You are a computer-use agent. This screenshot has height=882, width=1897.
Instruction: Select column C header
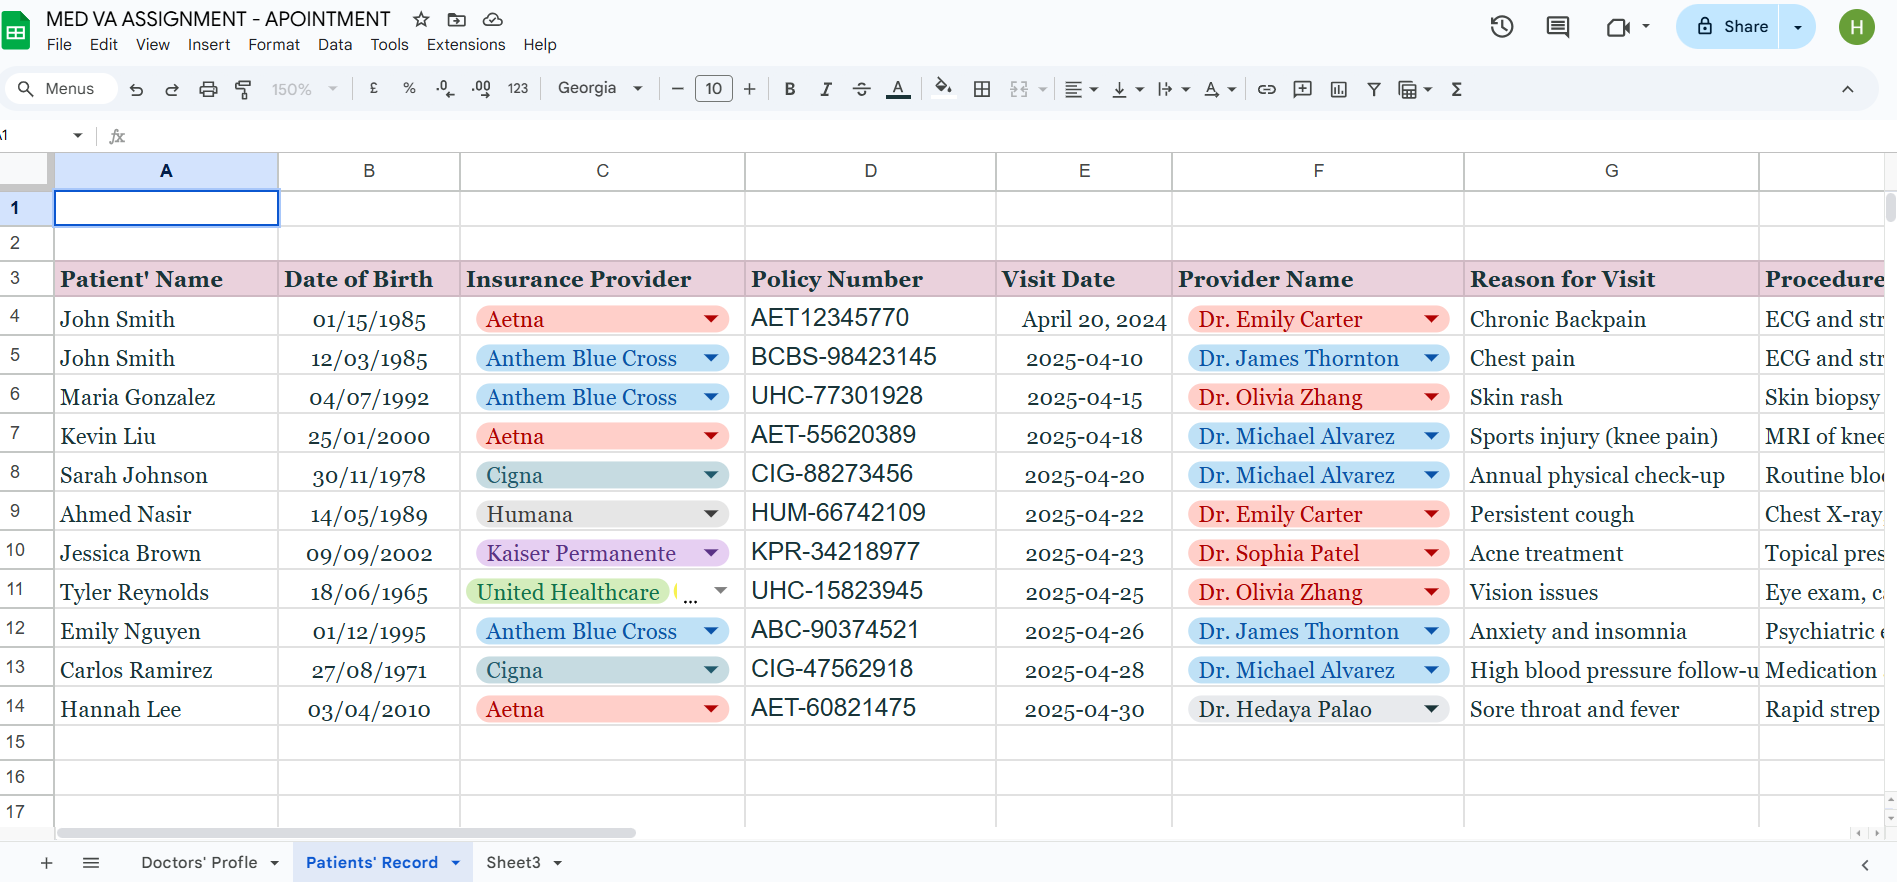602,171
